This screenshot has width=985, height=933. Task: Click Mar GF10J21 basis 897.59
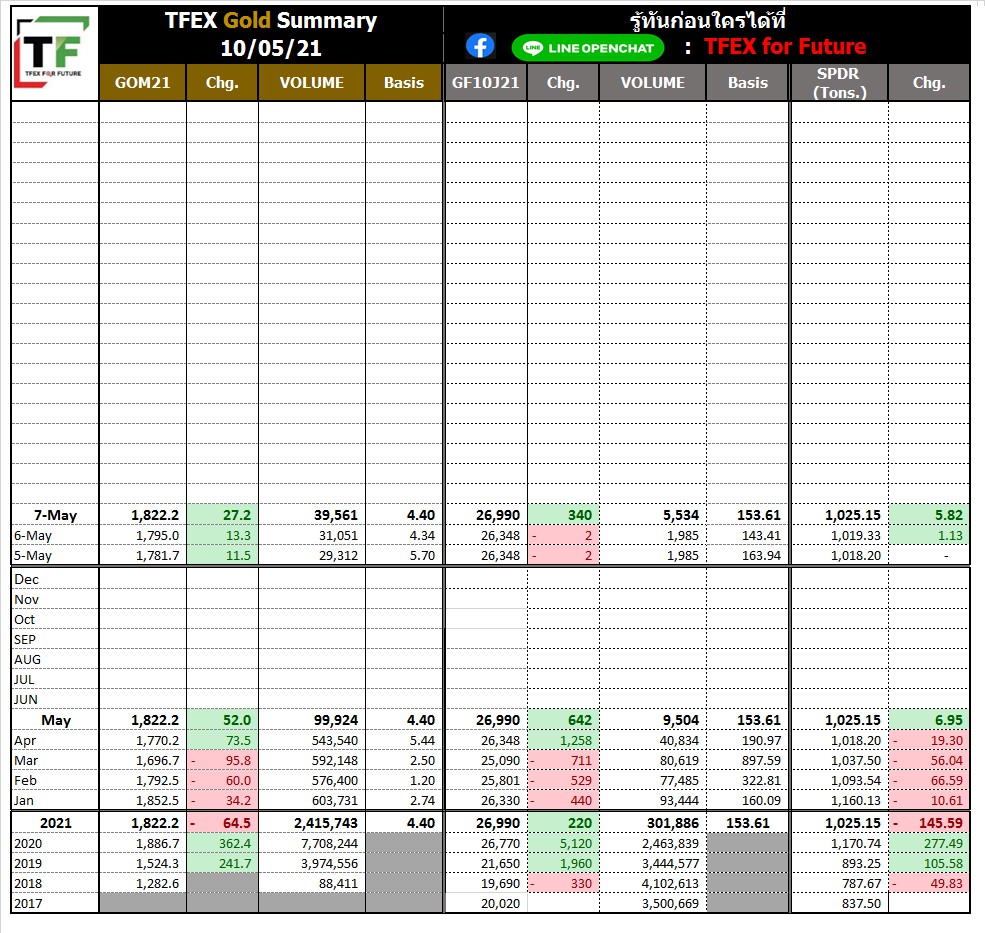(761, 761)
